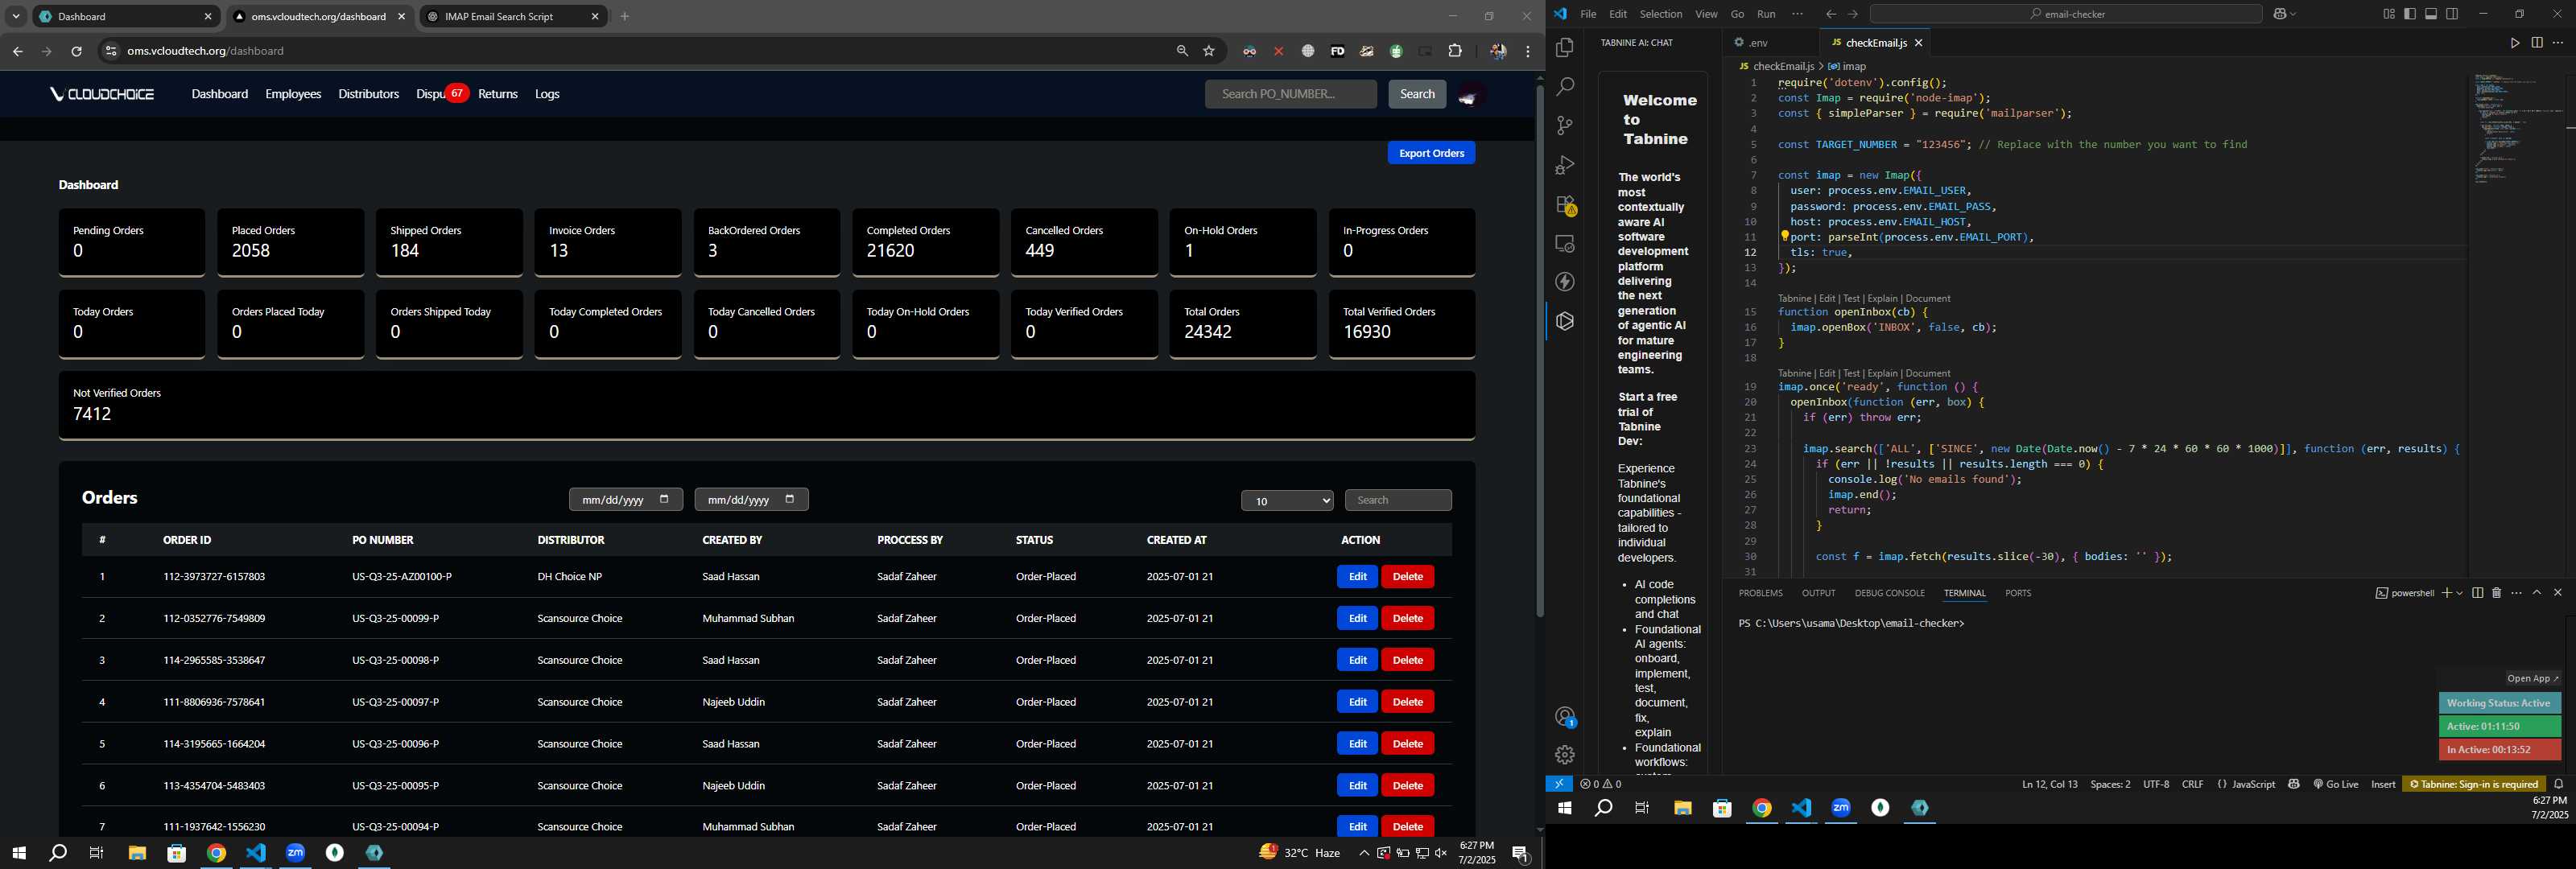Open more actions in terminal panel
2576x869 pixels.
(x=2516, y=593)
